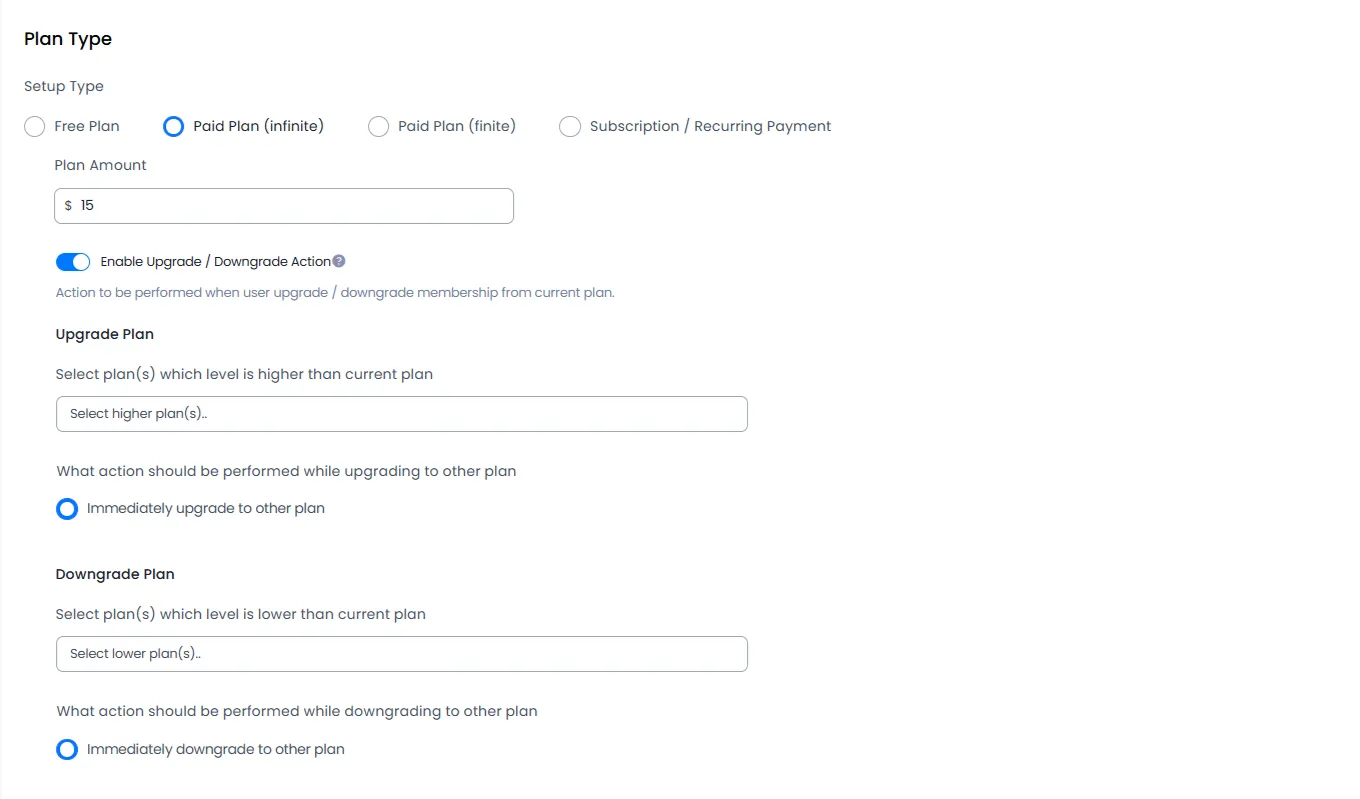The width and height of the screenshot is (1360, 799).
Task: Click into the Plan Amount input field
Action: (x=290, y=206)
